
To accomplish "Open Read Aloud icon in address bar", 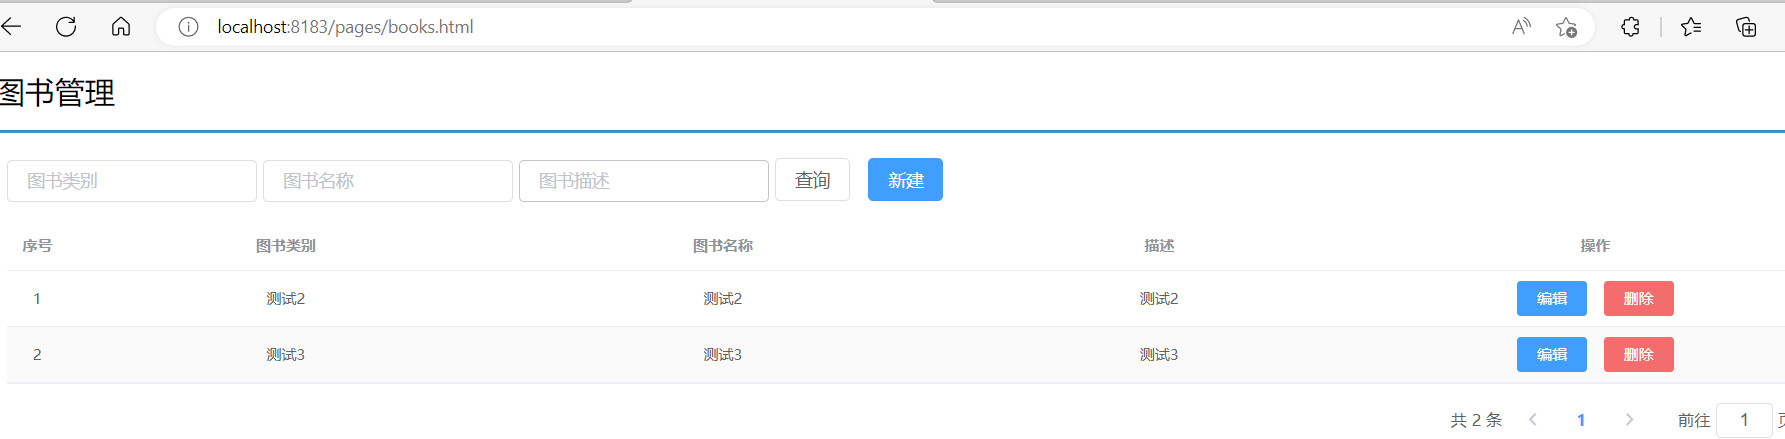I will 1521,27.
